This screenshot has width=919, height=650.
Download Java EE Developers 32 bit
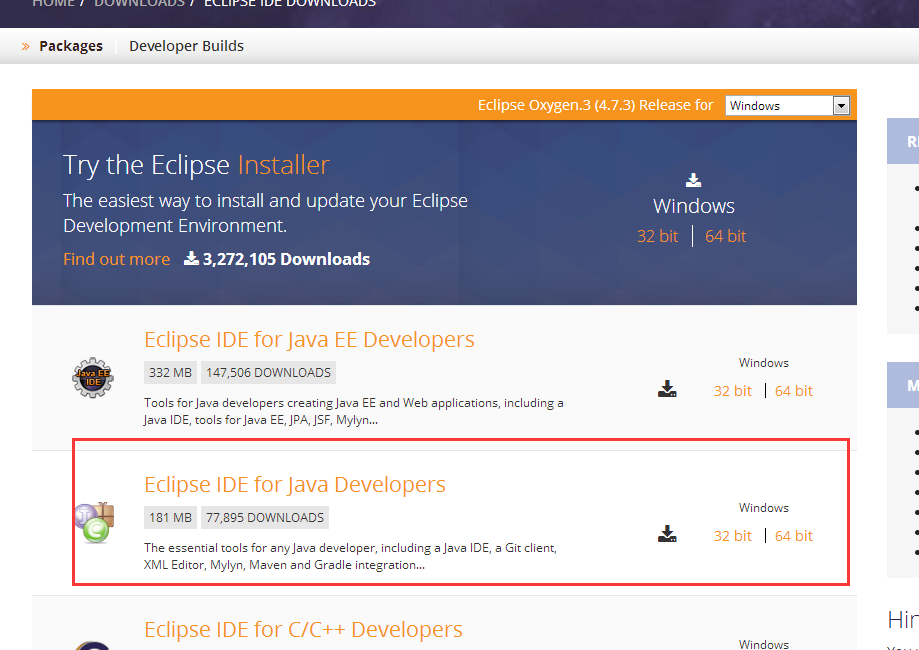733,391
